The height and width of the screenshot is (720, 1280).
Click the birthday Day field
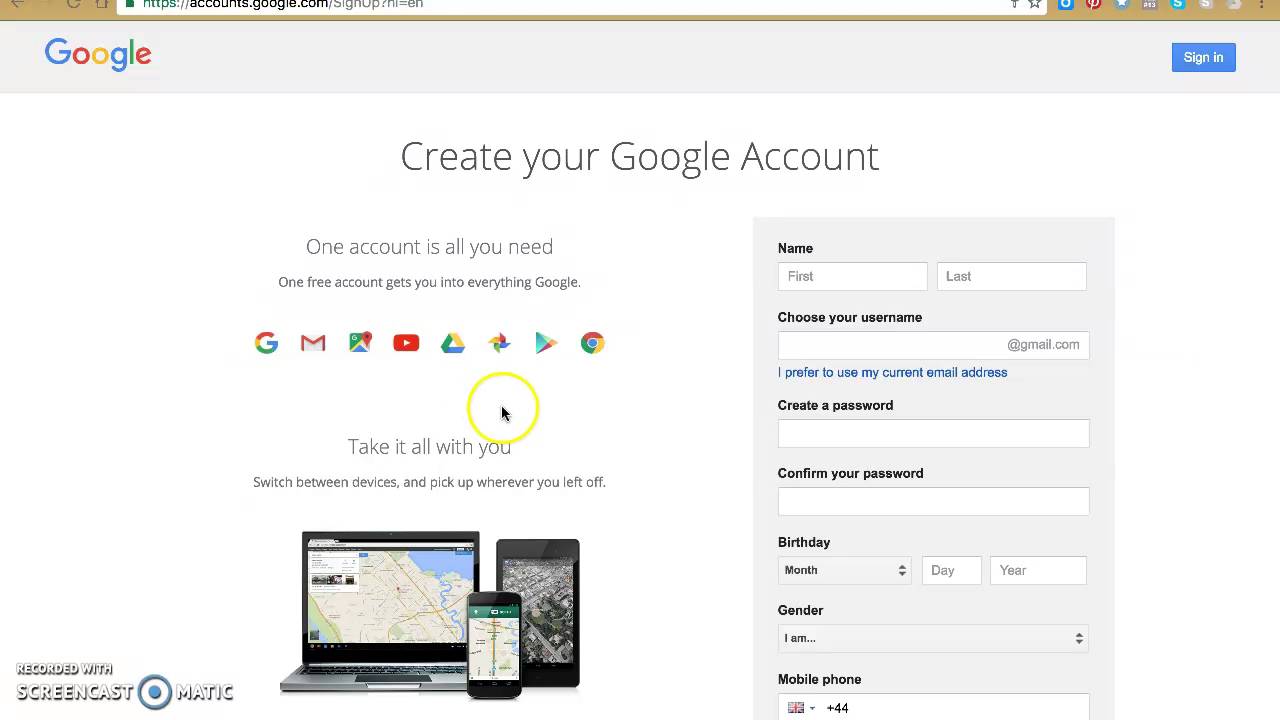(x=951, y=570)
